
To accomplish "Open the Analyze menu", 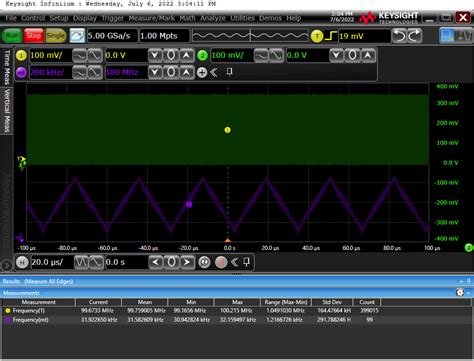I will point(213,18).
